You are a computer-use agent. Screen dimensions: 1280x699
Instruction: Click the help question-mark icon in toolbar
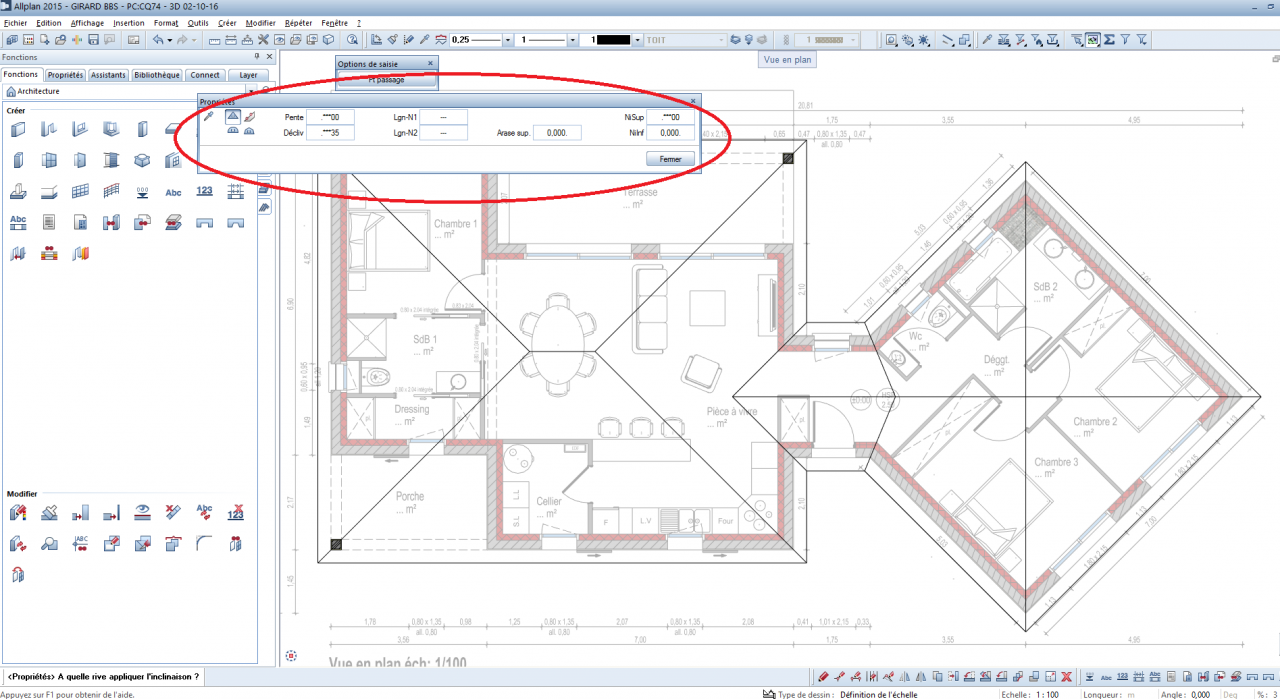click(x=352, y=39)
